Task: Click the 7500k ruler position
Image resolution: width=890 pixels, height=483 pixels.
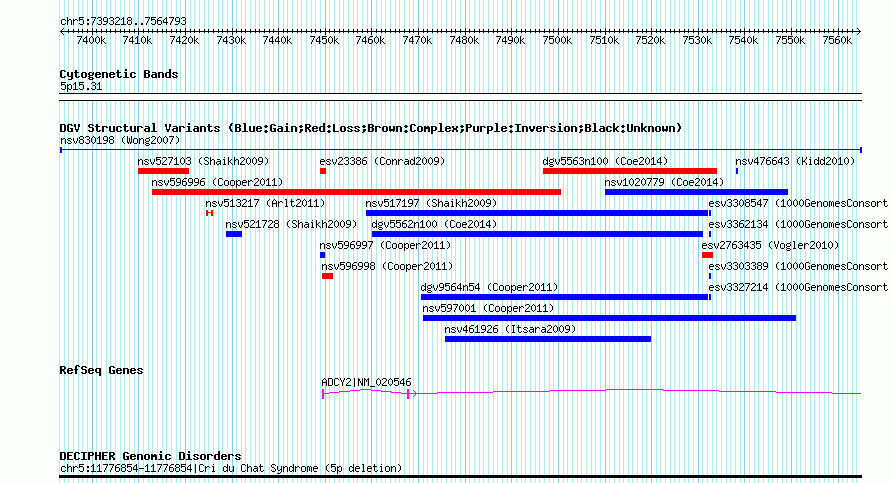Action: click(x=557, y=40)
